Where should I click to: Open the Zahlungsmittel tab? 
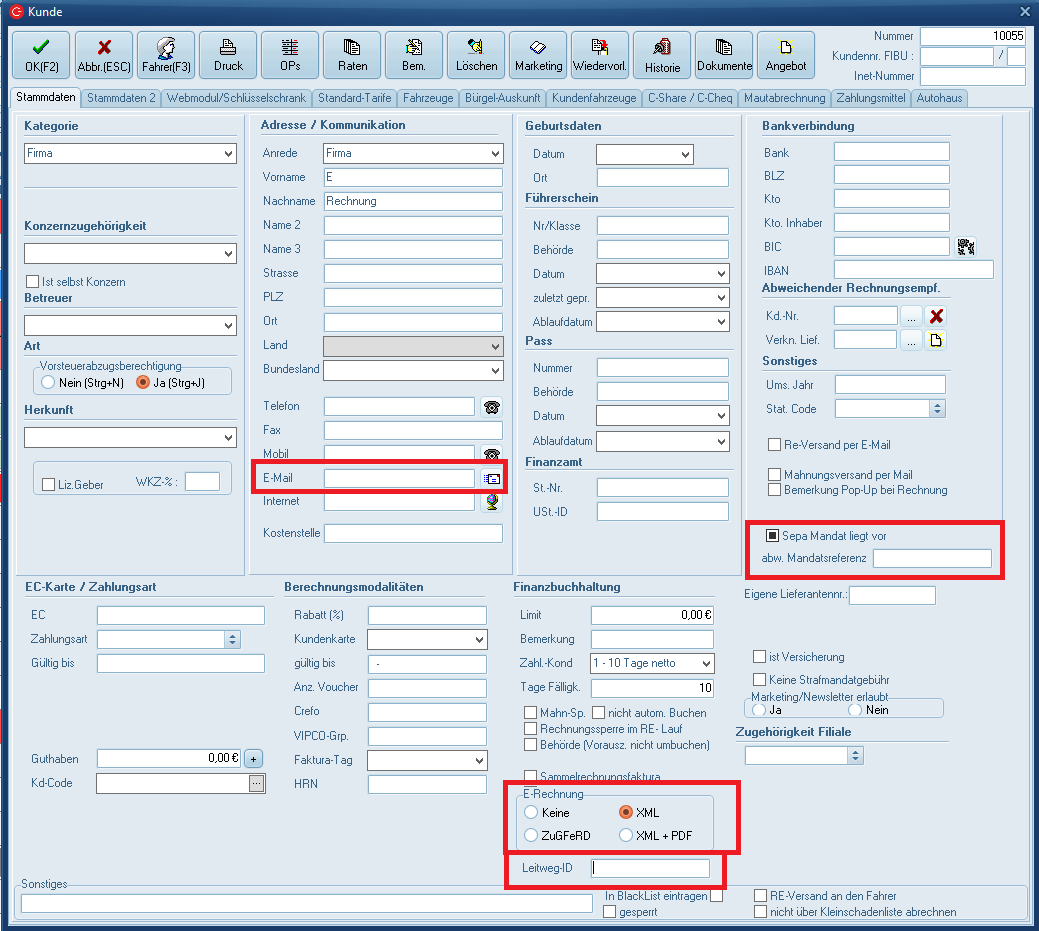[x=871, y=98]
